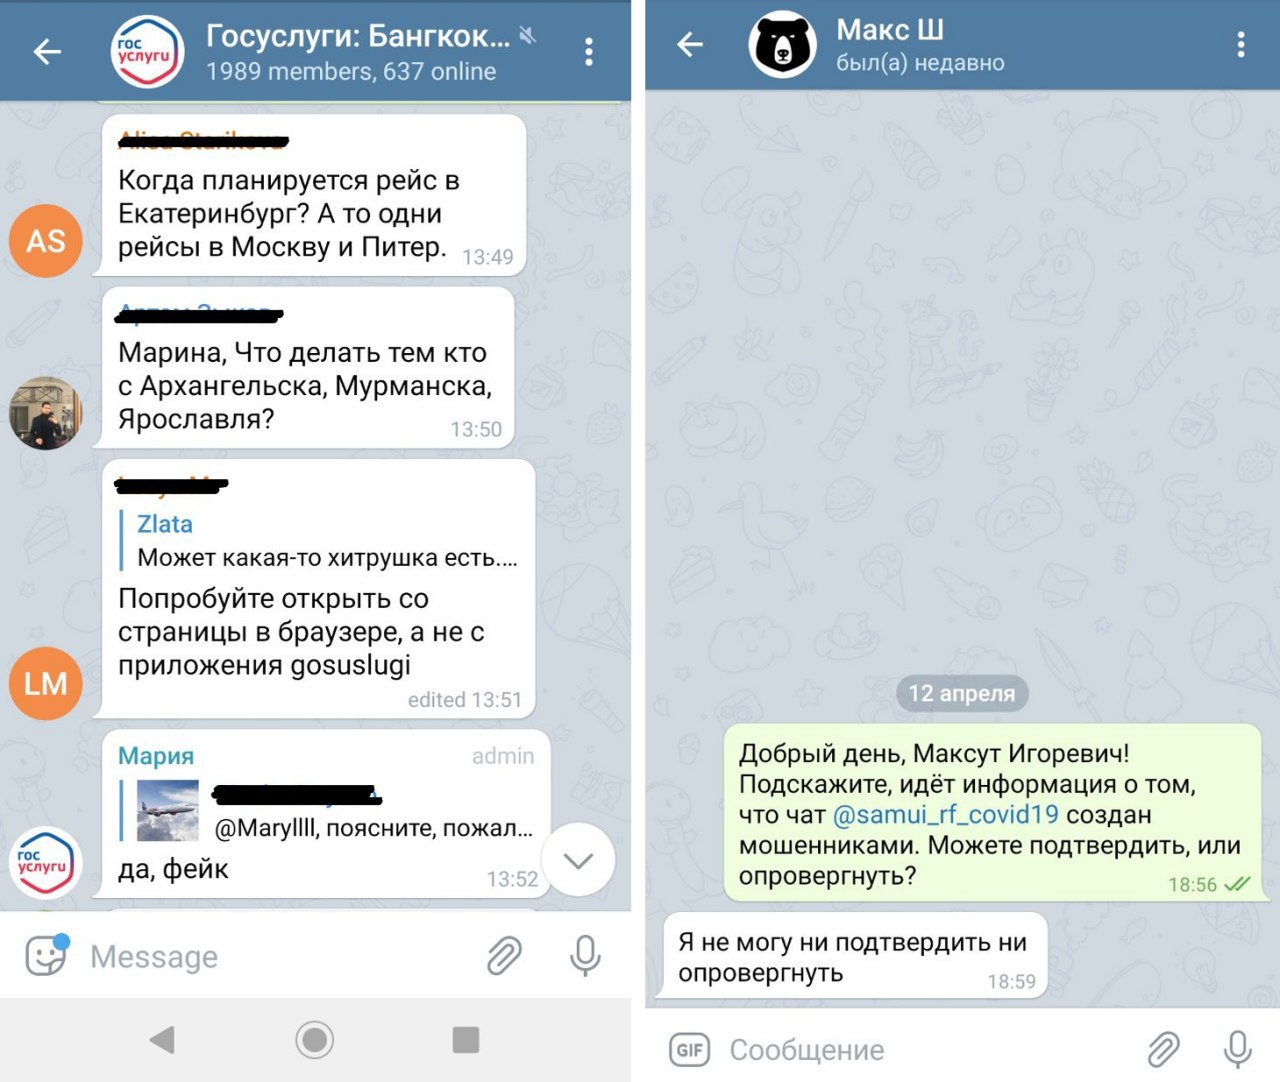Open the @samui_rf_covid19 link
This screenshot has width=1280, height=1082.
945,814
